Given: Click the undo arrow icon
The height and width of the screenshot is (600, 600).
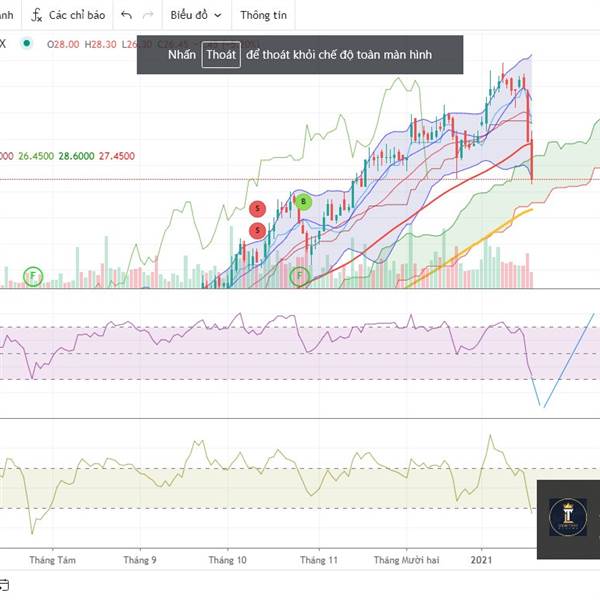Looking at the screenshot, I should coord(126,15).
